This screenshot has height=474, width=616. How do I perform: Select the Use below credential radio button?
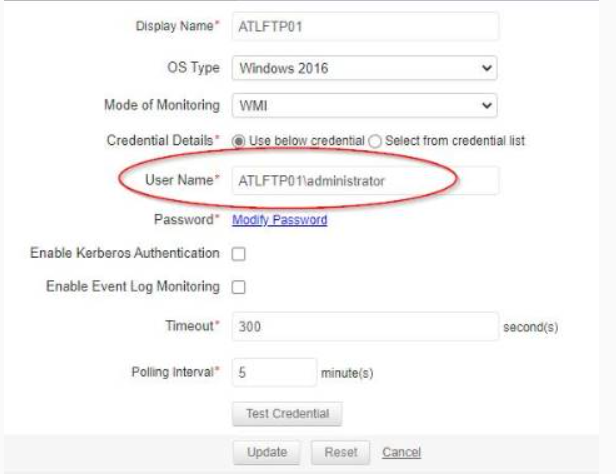(239, 140)
